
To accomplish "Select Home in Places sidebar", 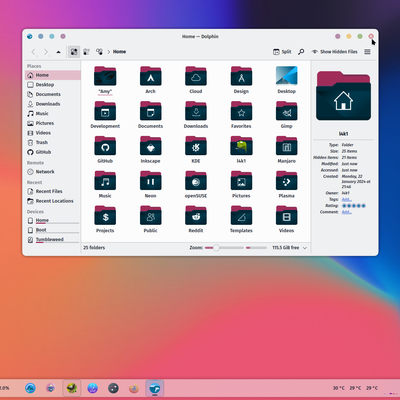I will tap(53, 75).
